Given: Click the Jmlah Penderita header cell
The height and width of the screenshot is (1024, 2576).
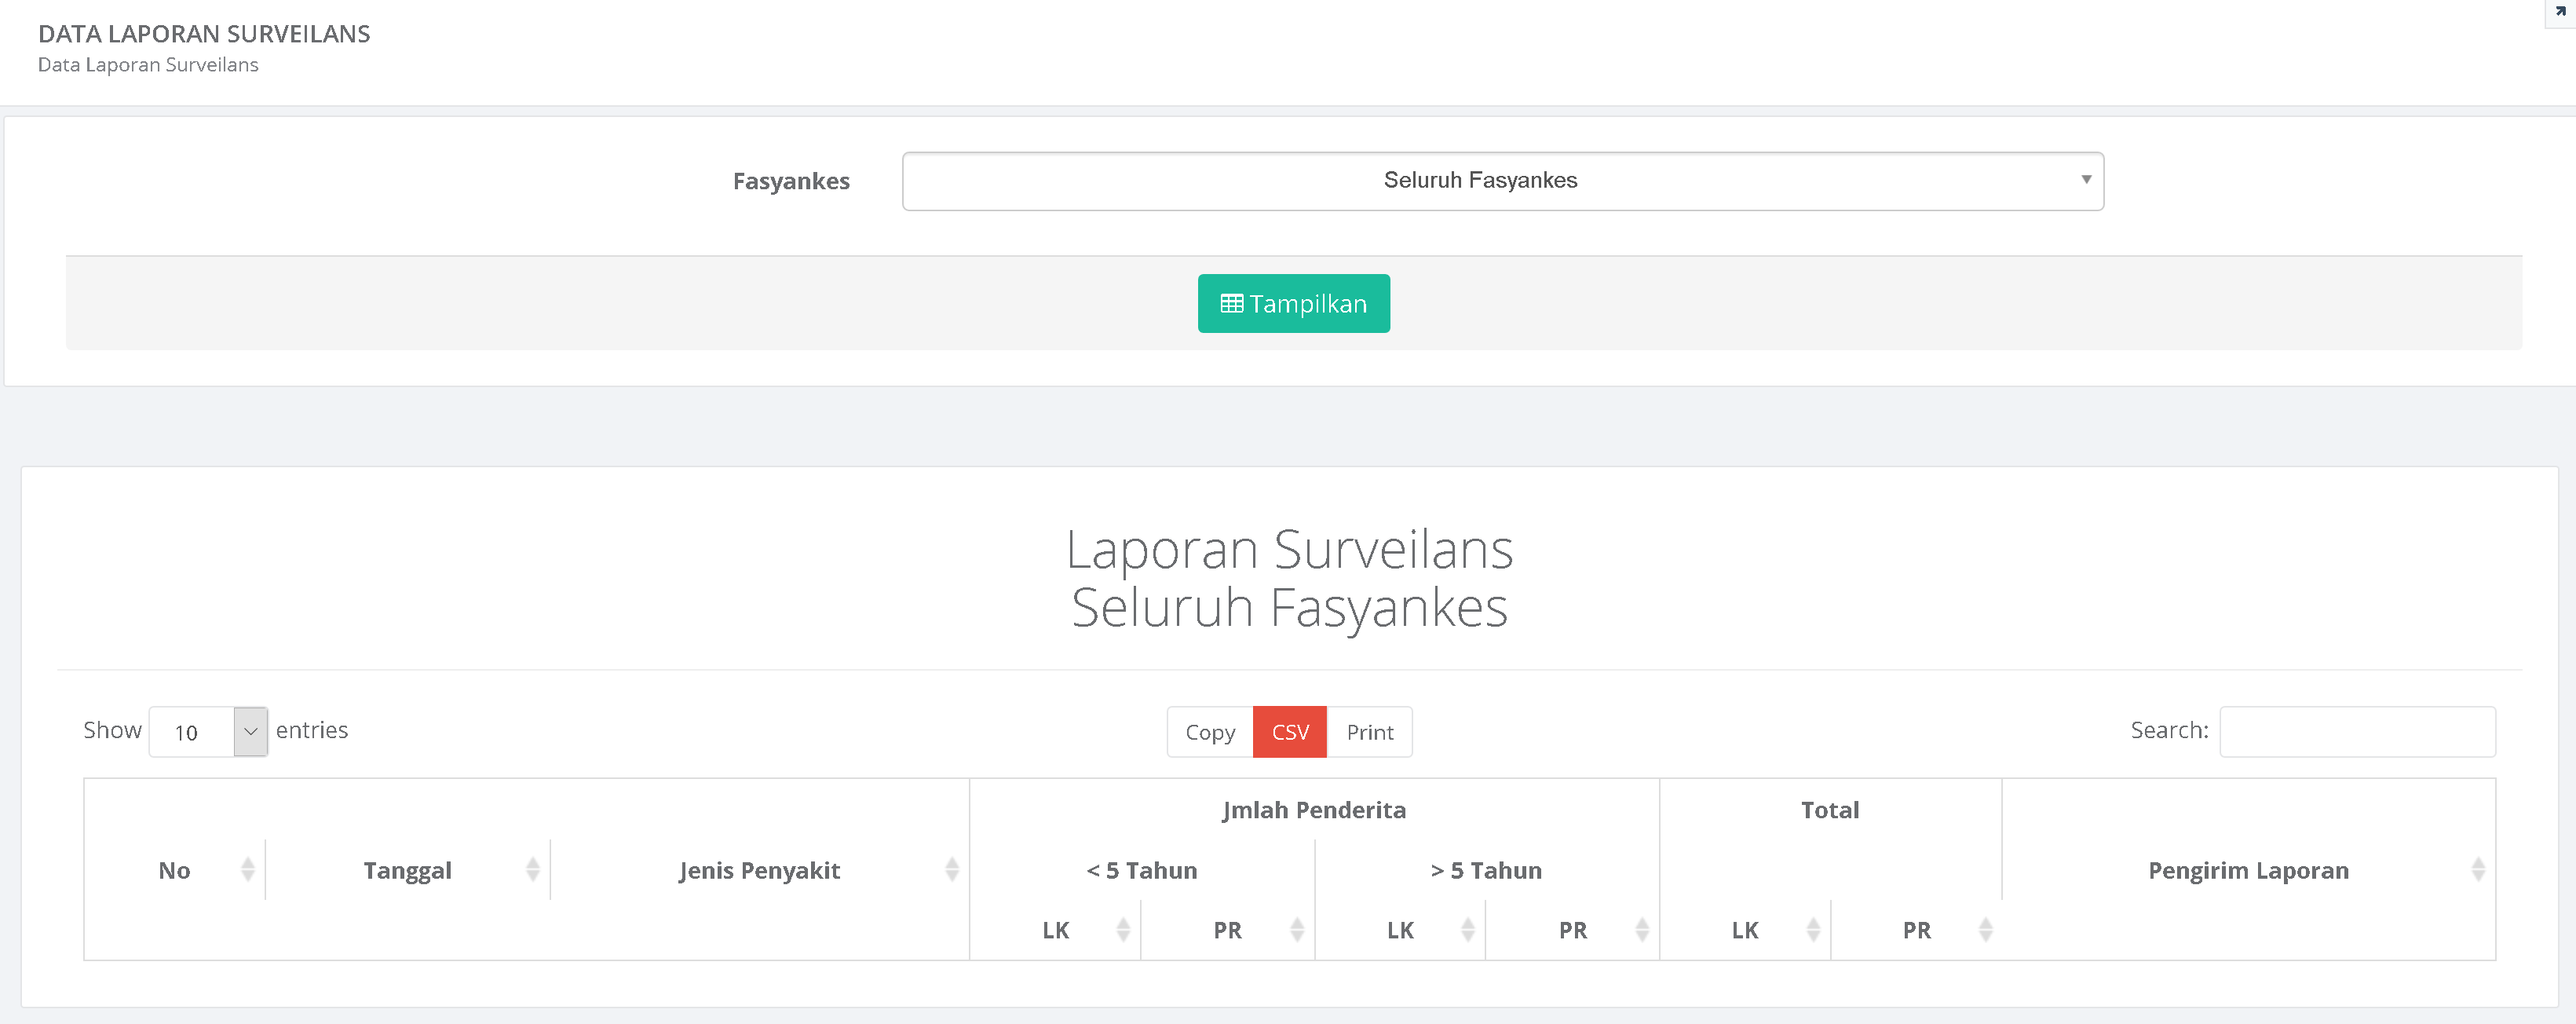Looking at the screenshot, I should pos(1313,810).
